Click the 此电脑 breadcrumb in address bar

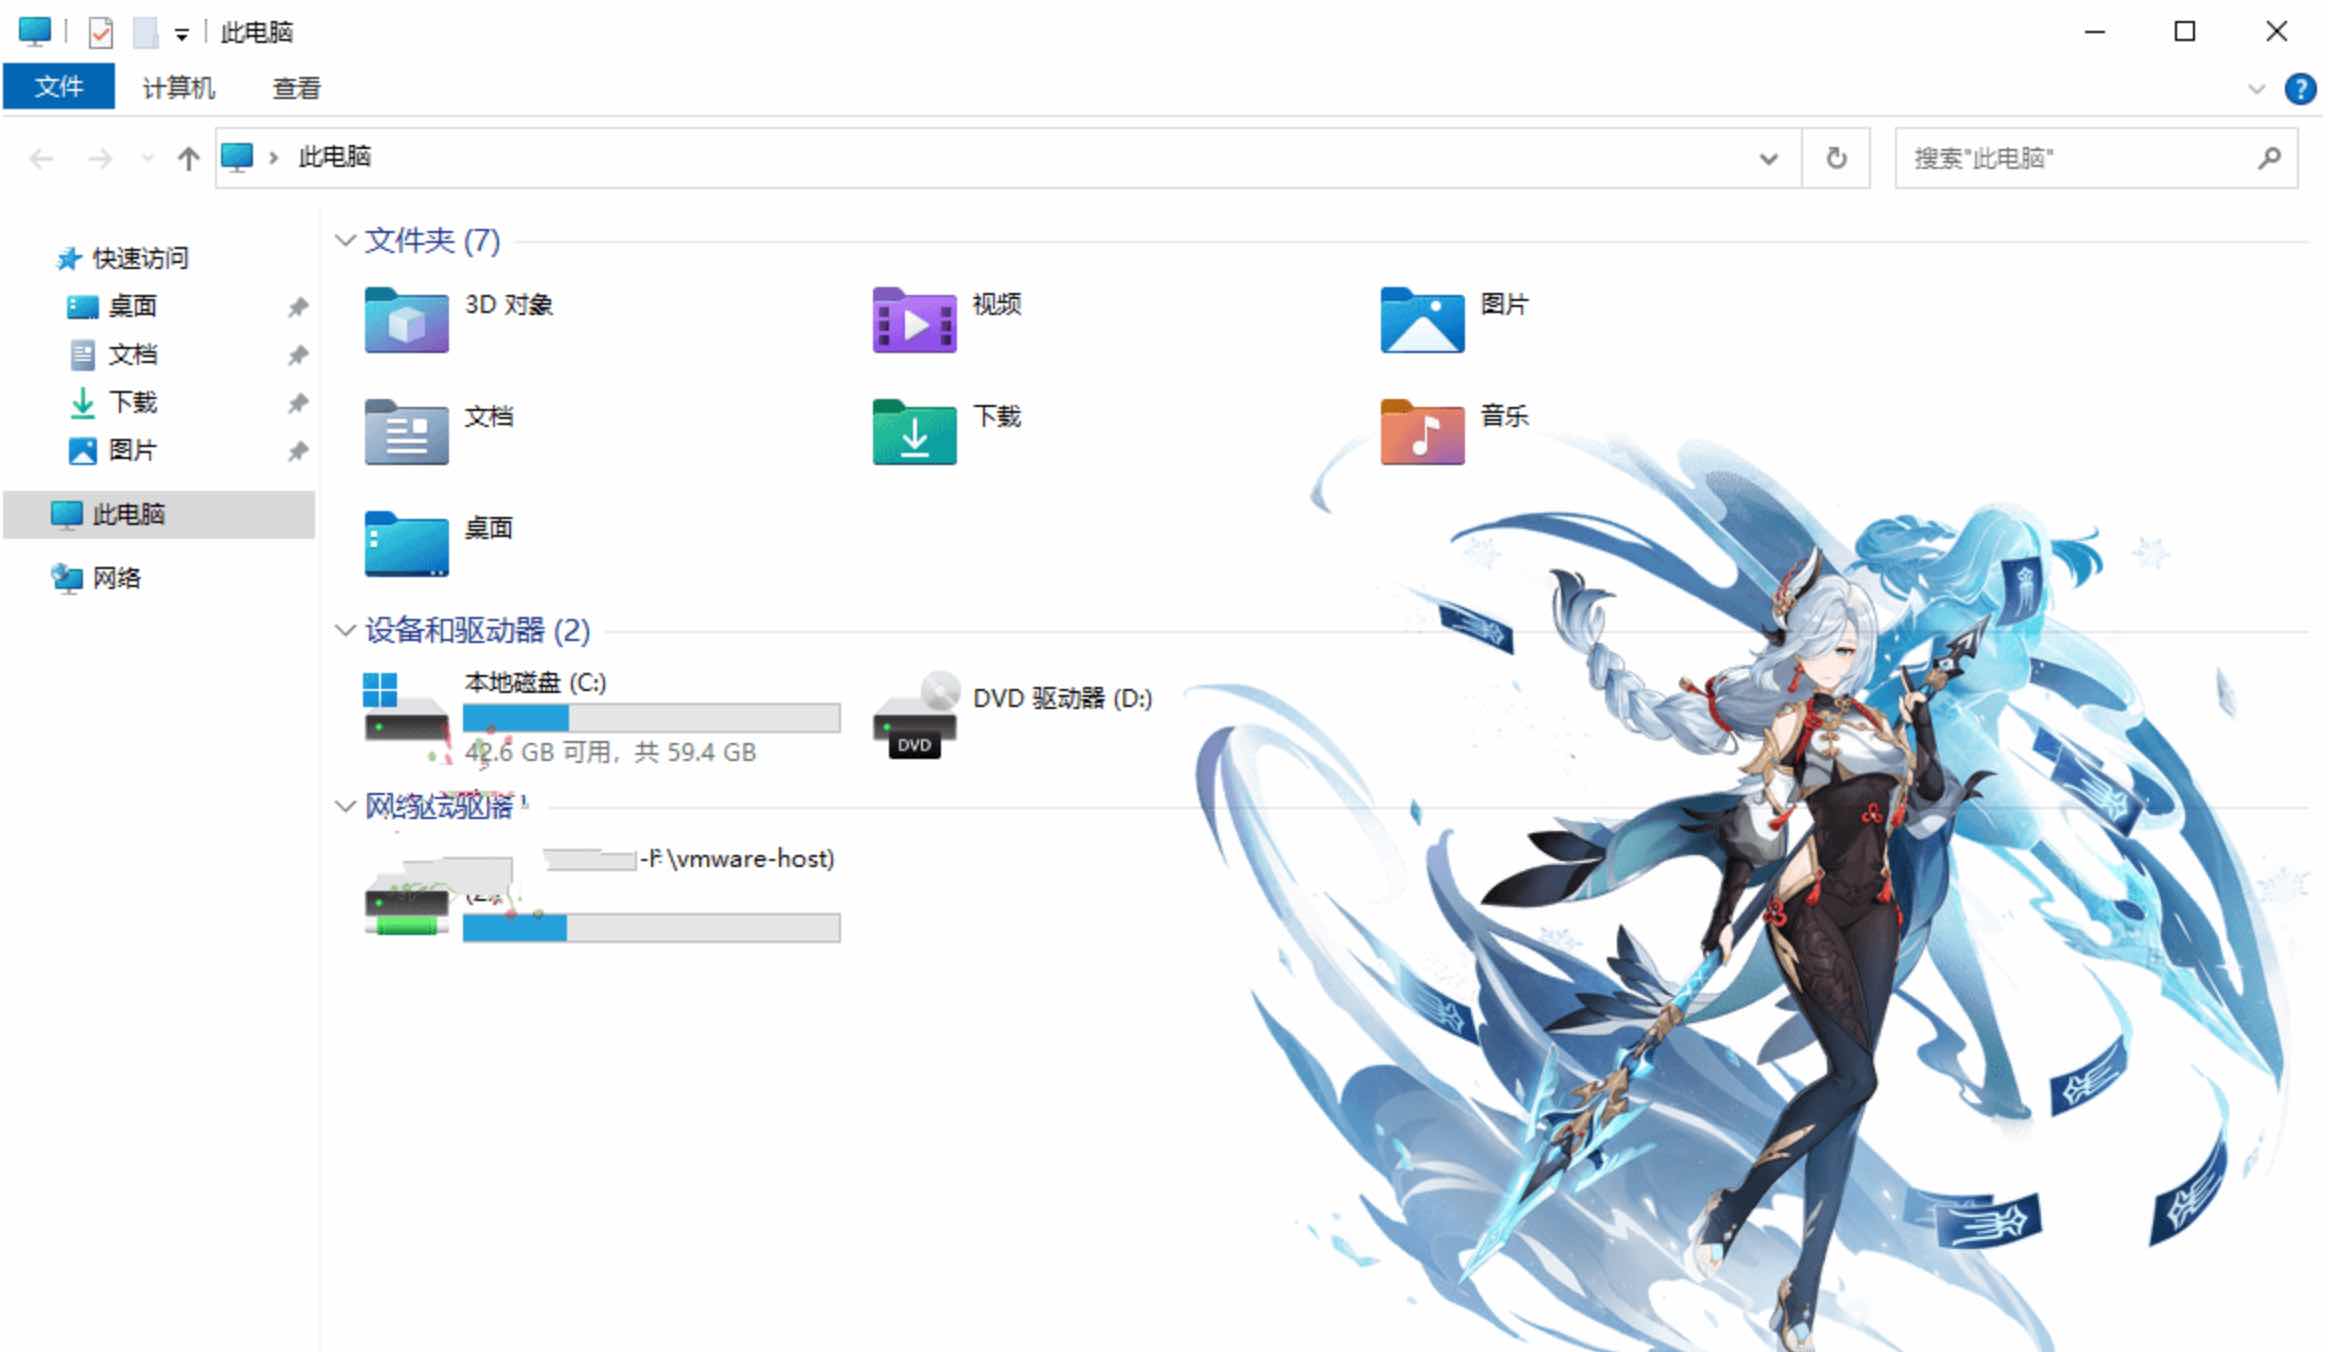(x=335, y=157)
